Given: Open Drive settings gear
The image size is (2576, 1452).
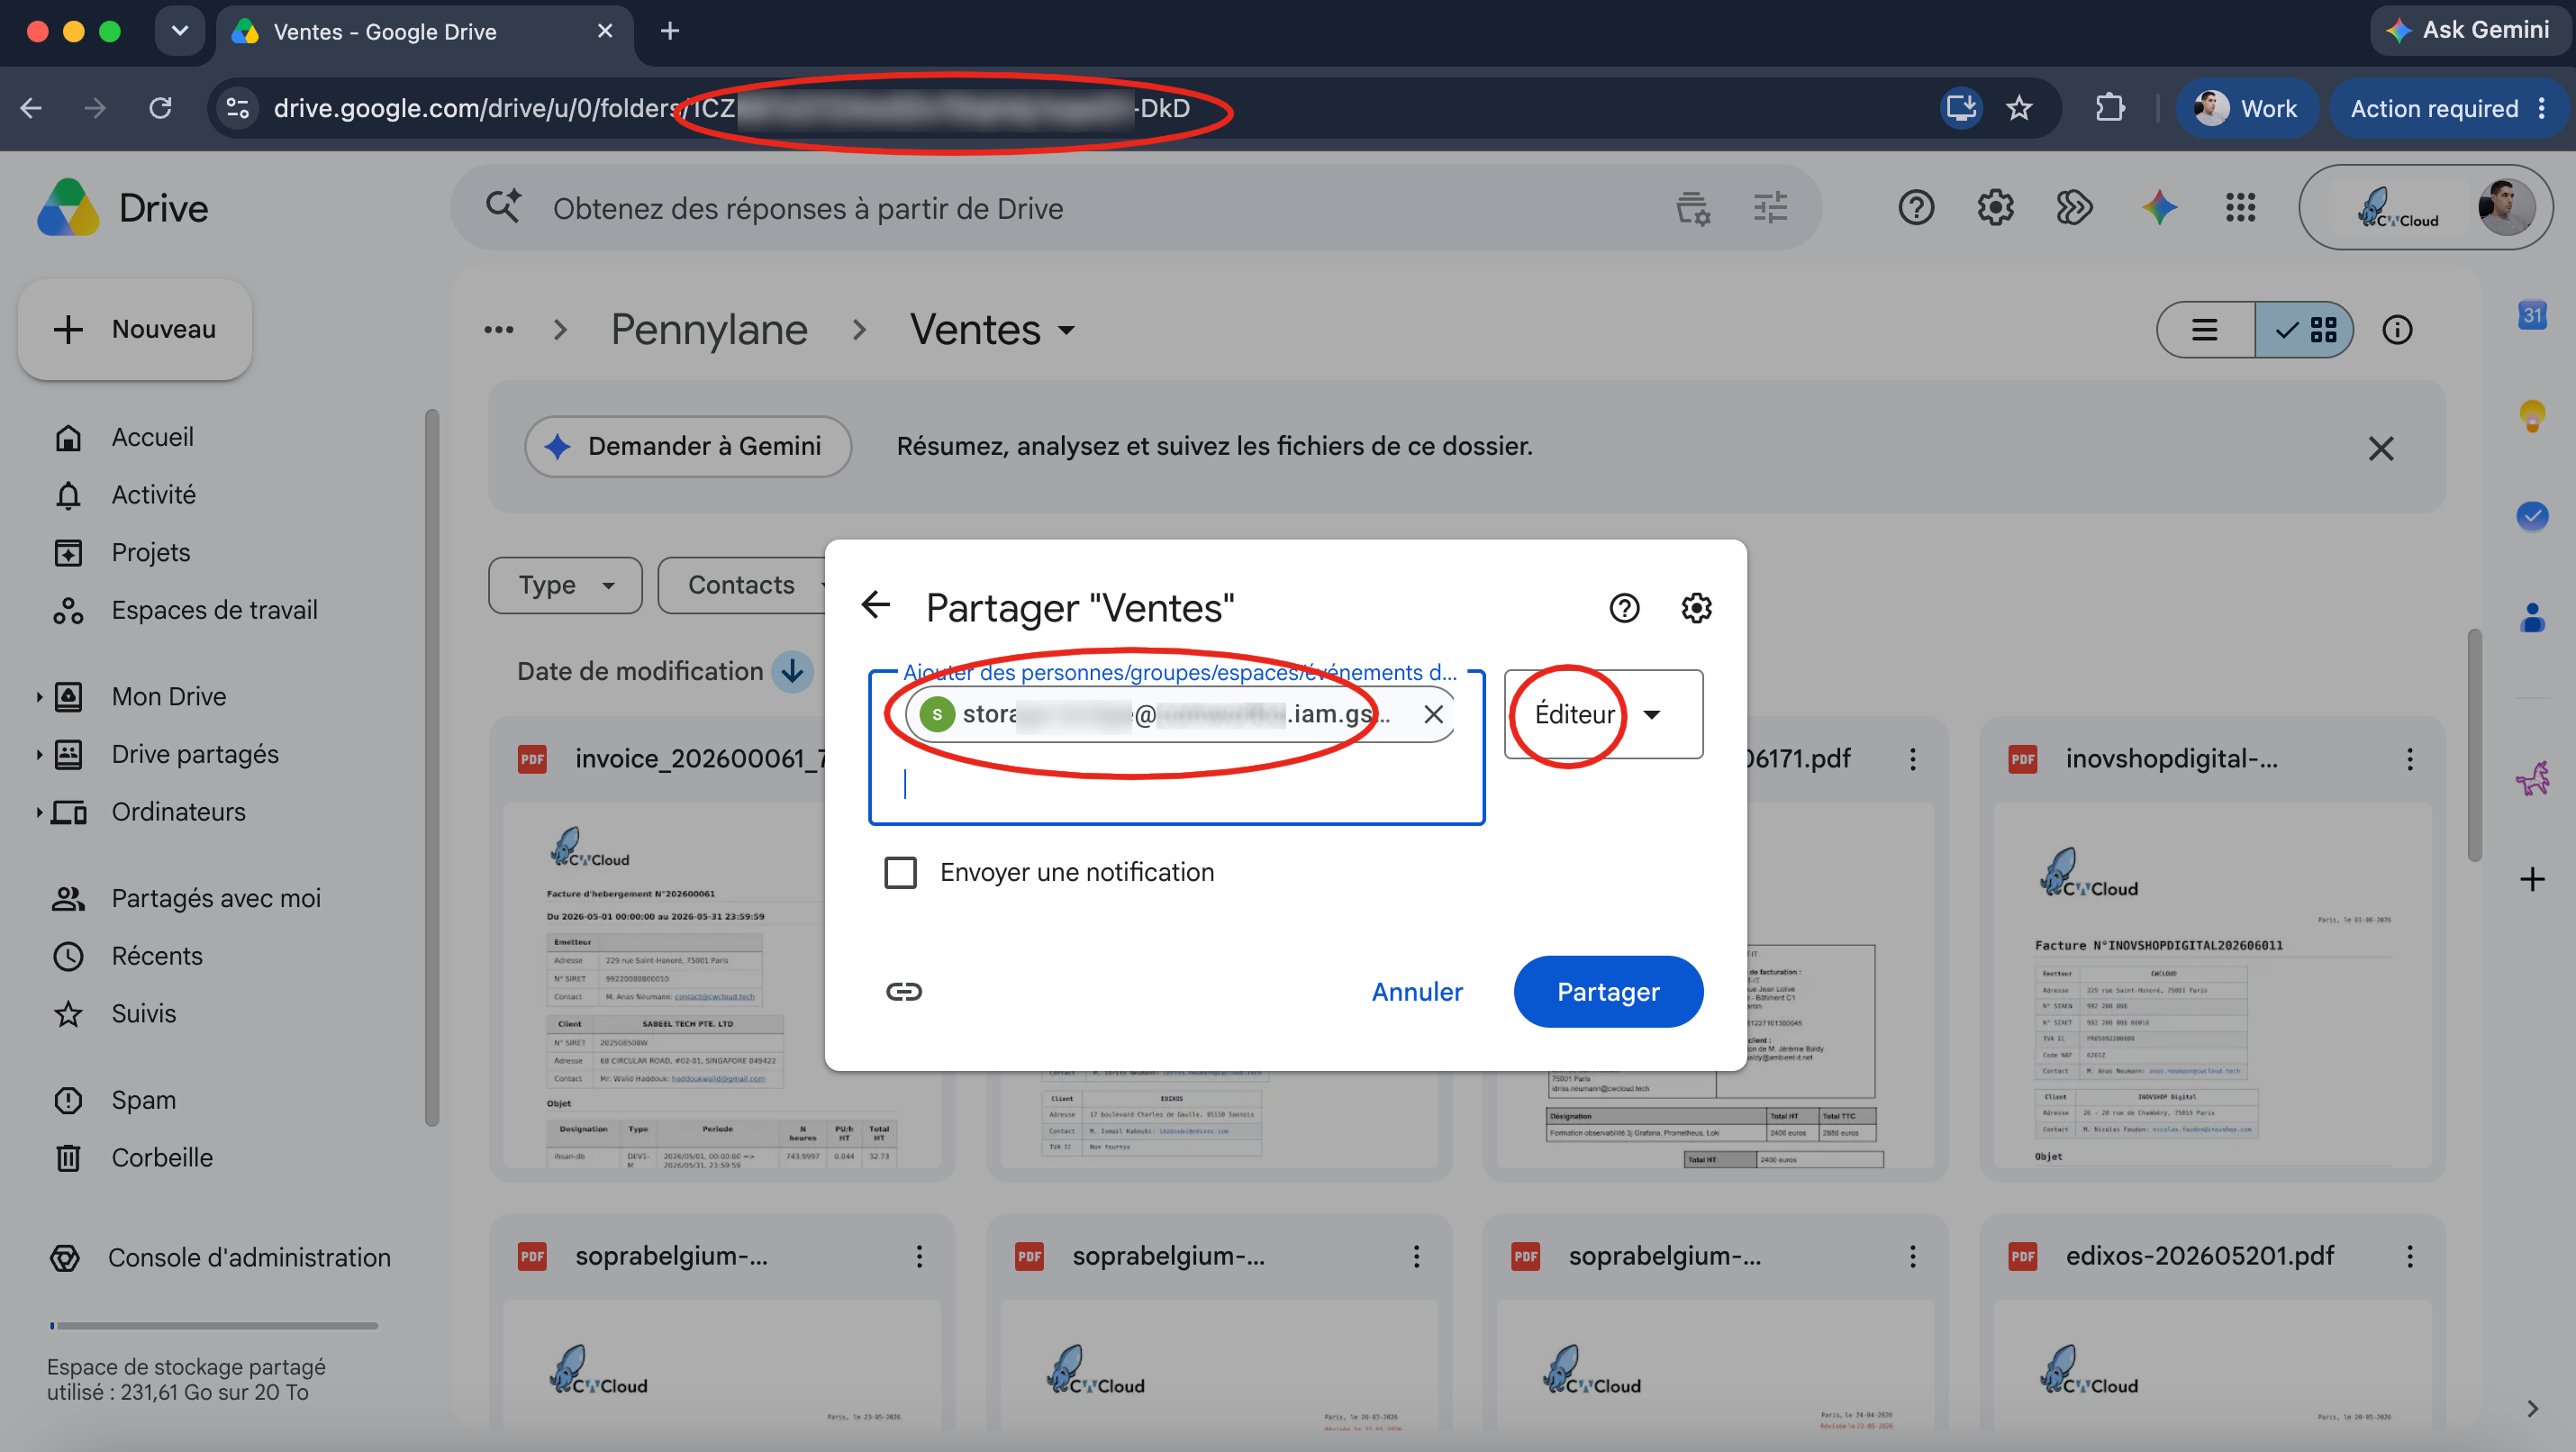Looking at the screenshot, I should click(x=1995, y=208).
